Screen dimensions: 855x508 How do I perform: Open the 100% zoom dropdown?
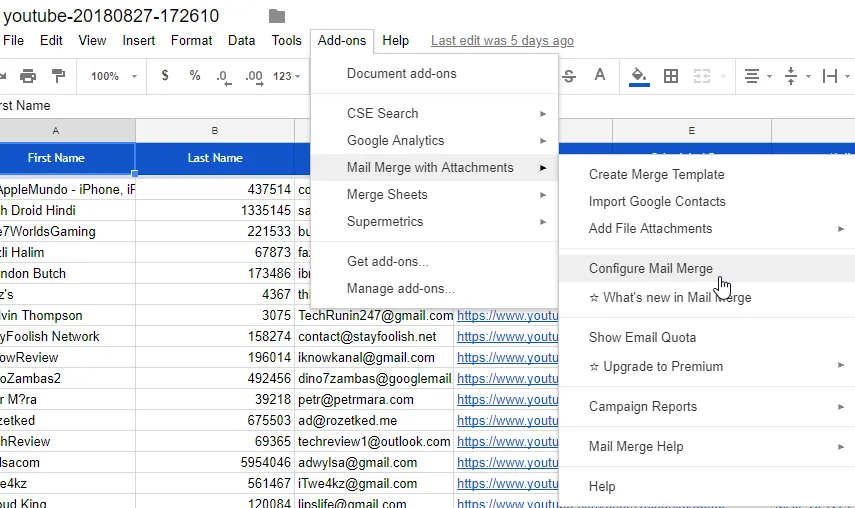point(113,76)
